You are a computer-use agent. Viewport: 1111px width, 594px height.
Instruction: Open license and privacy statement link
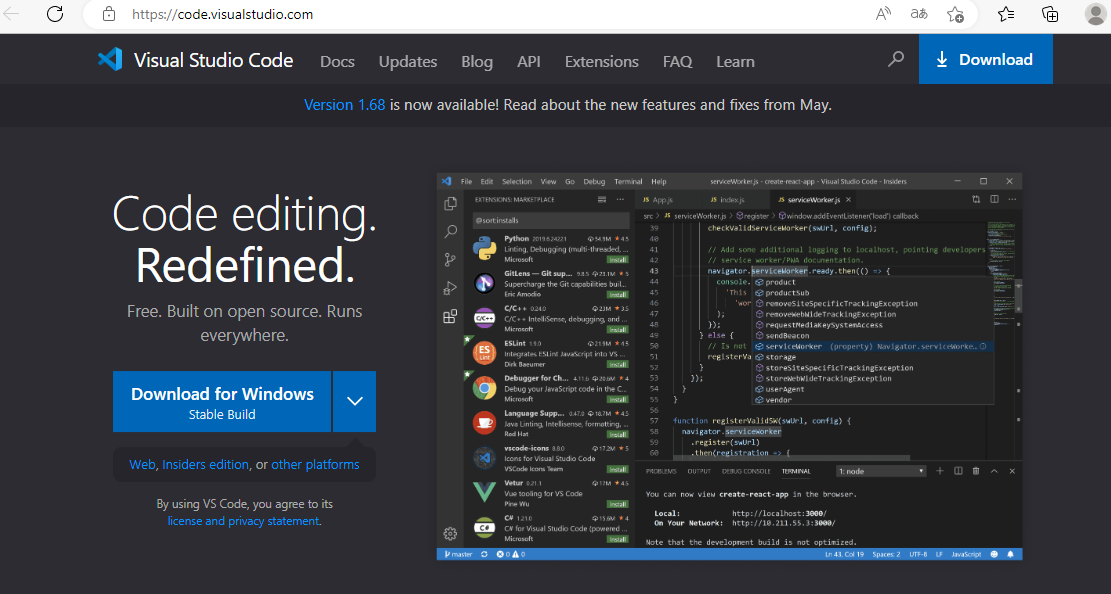coord(244,521)
